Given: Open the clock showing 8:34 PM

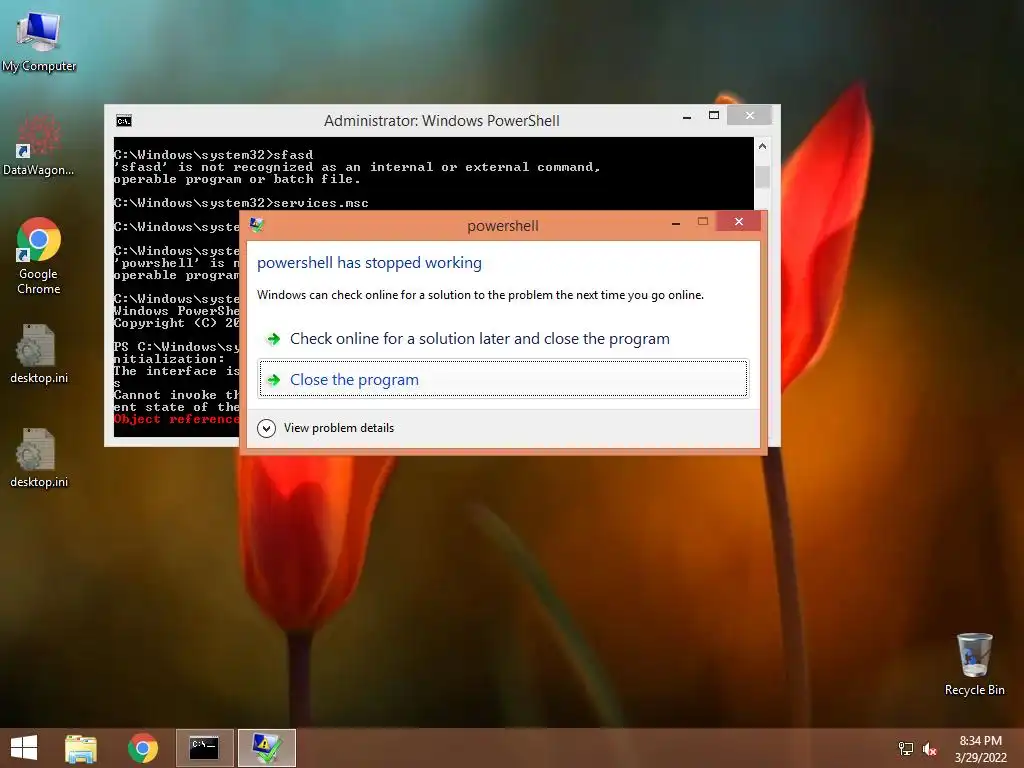Looking at the screenshot, I should pos(980,748).
